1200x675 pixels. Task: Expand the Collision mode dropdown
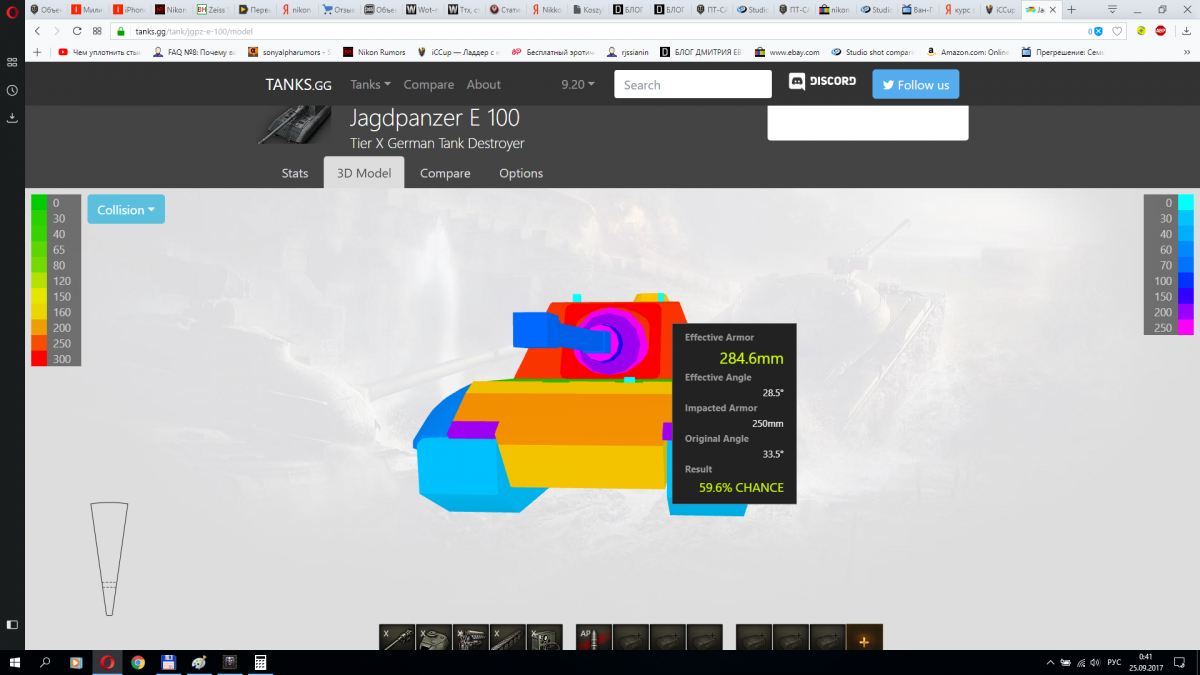pos(126,209)
